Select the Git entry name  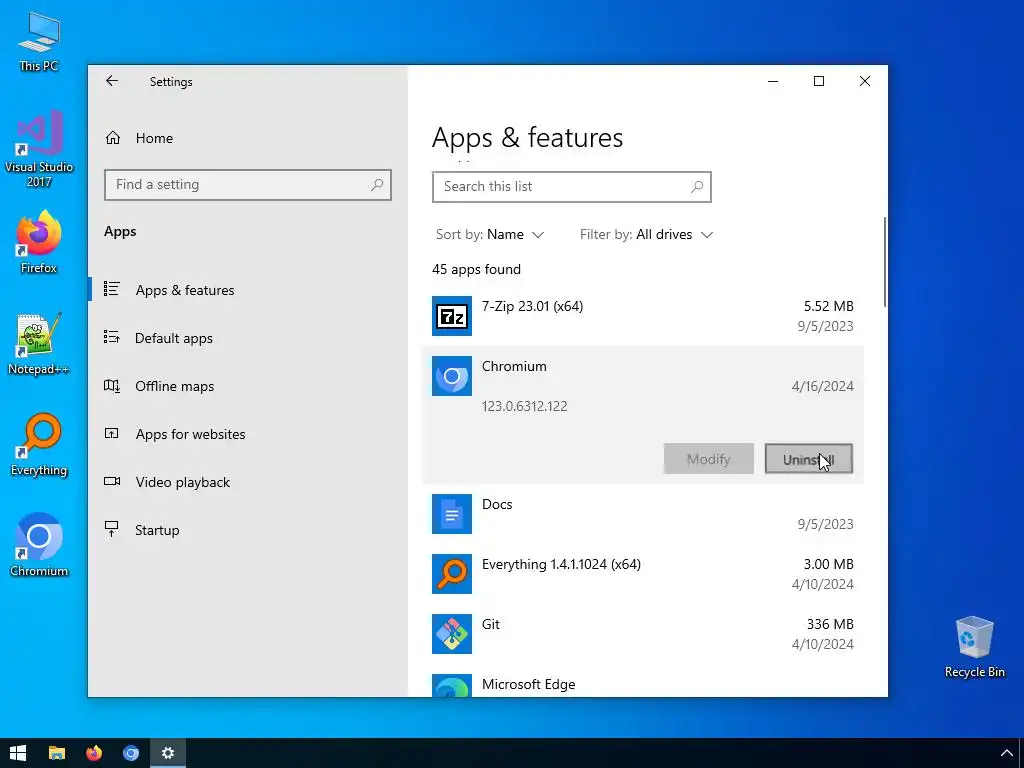point(490,624)
